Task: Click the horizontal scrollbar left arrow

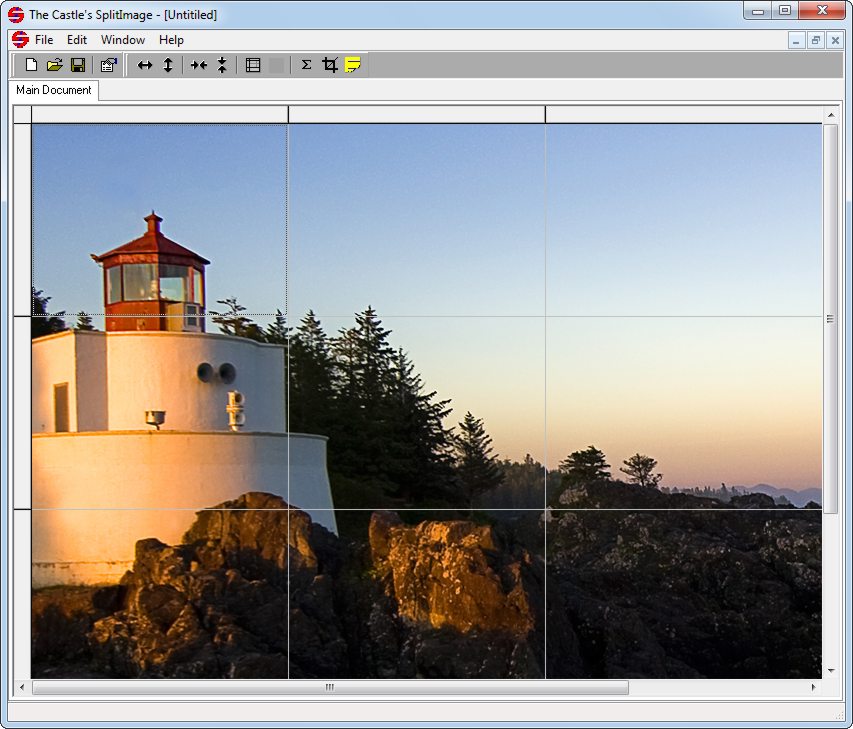Action: click(22, 687)
